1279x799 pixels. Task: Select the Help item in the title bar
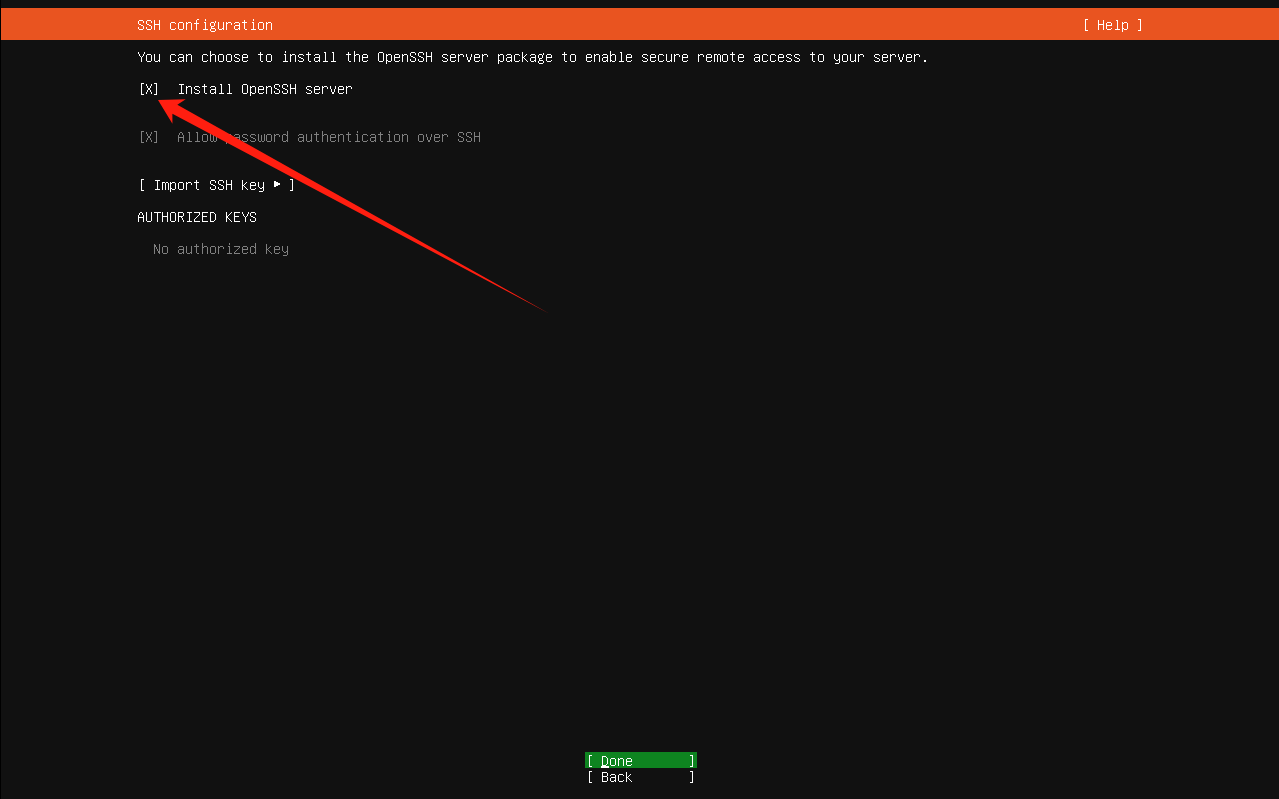pyautogui.click(x=1111, y=24)
